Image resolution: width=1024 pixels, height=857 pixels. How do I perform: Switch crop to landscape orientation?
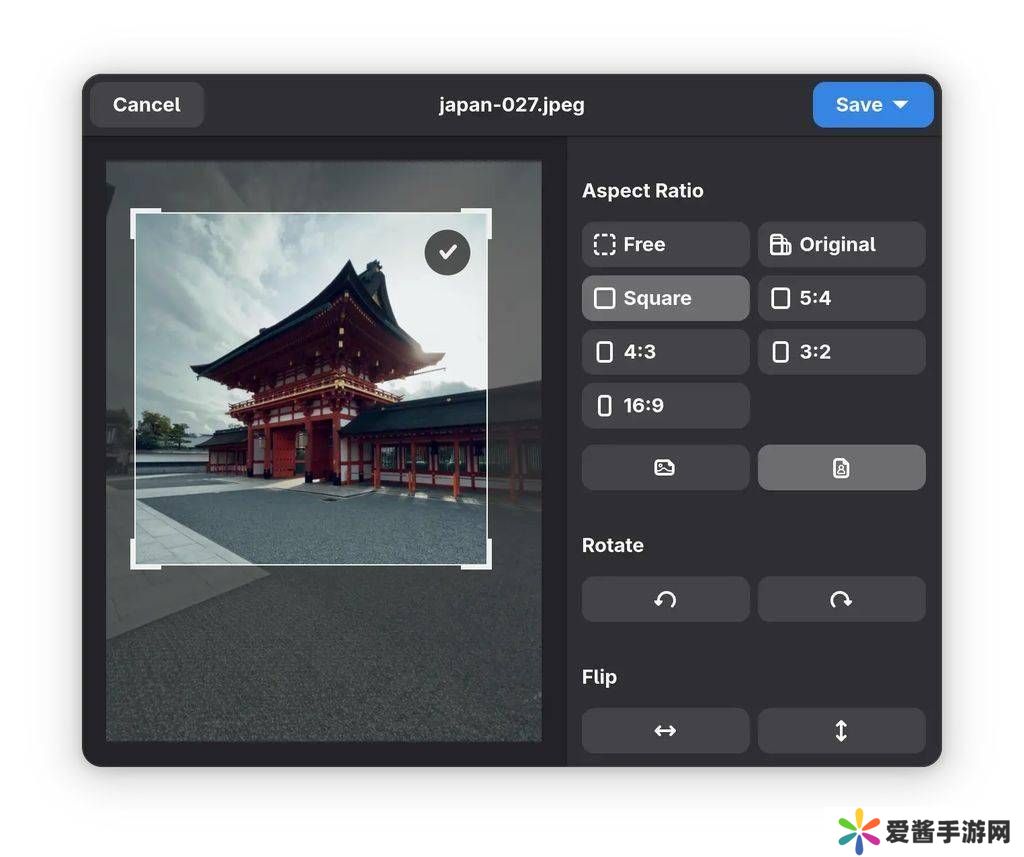point(665,467)
